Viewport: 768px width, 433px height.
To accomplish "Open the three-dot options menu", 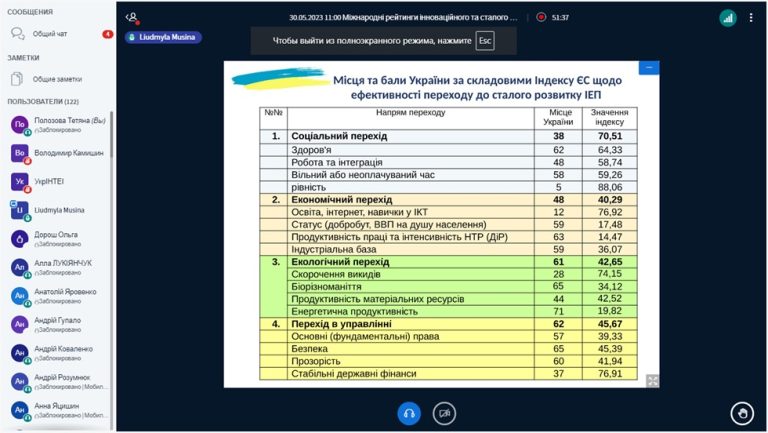I will 751,18.
